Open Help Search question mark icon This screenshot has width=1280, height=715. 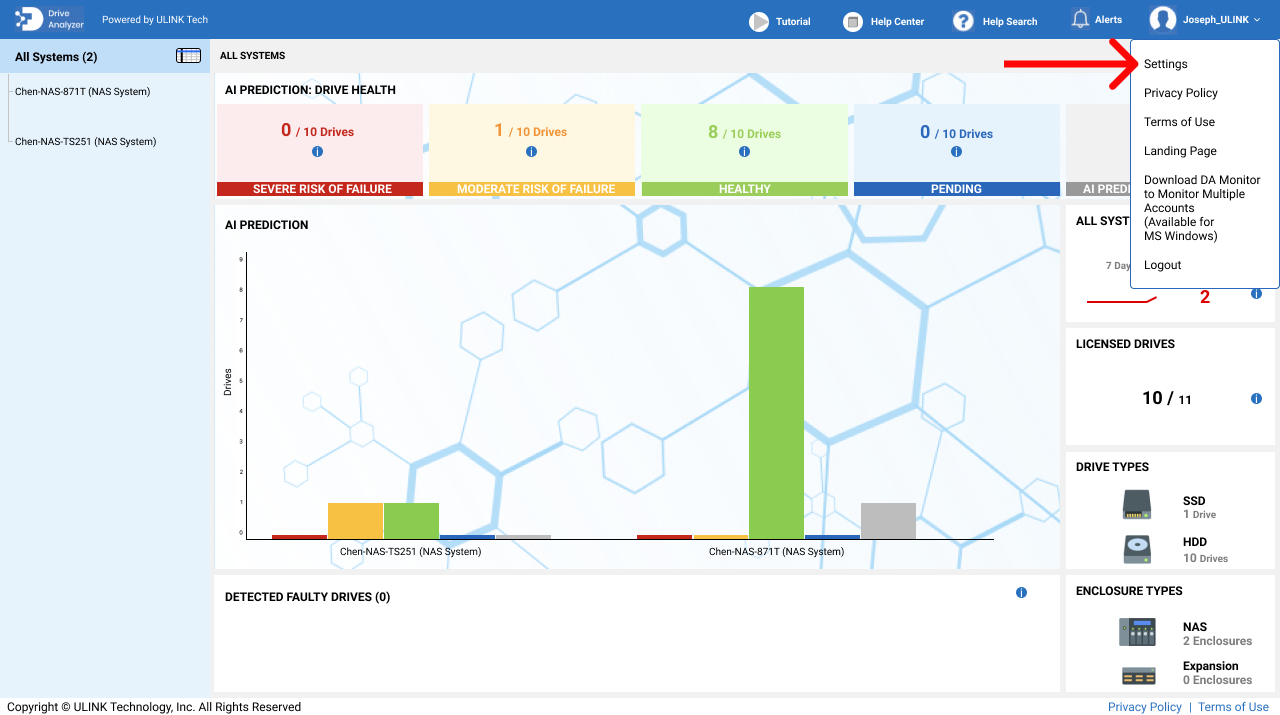[963, 21]
